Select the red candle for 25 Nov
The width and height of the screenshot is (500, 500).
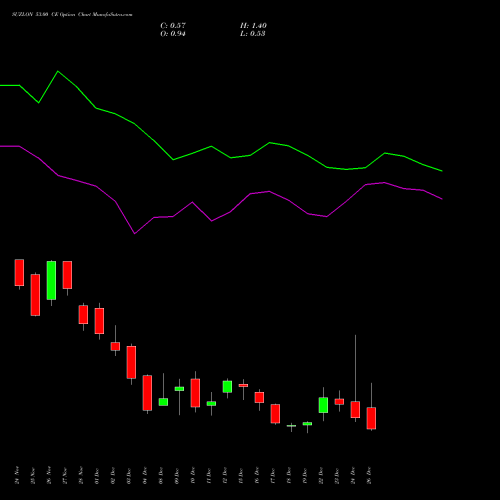pos(35,295)
